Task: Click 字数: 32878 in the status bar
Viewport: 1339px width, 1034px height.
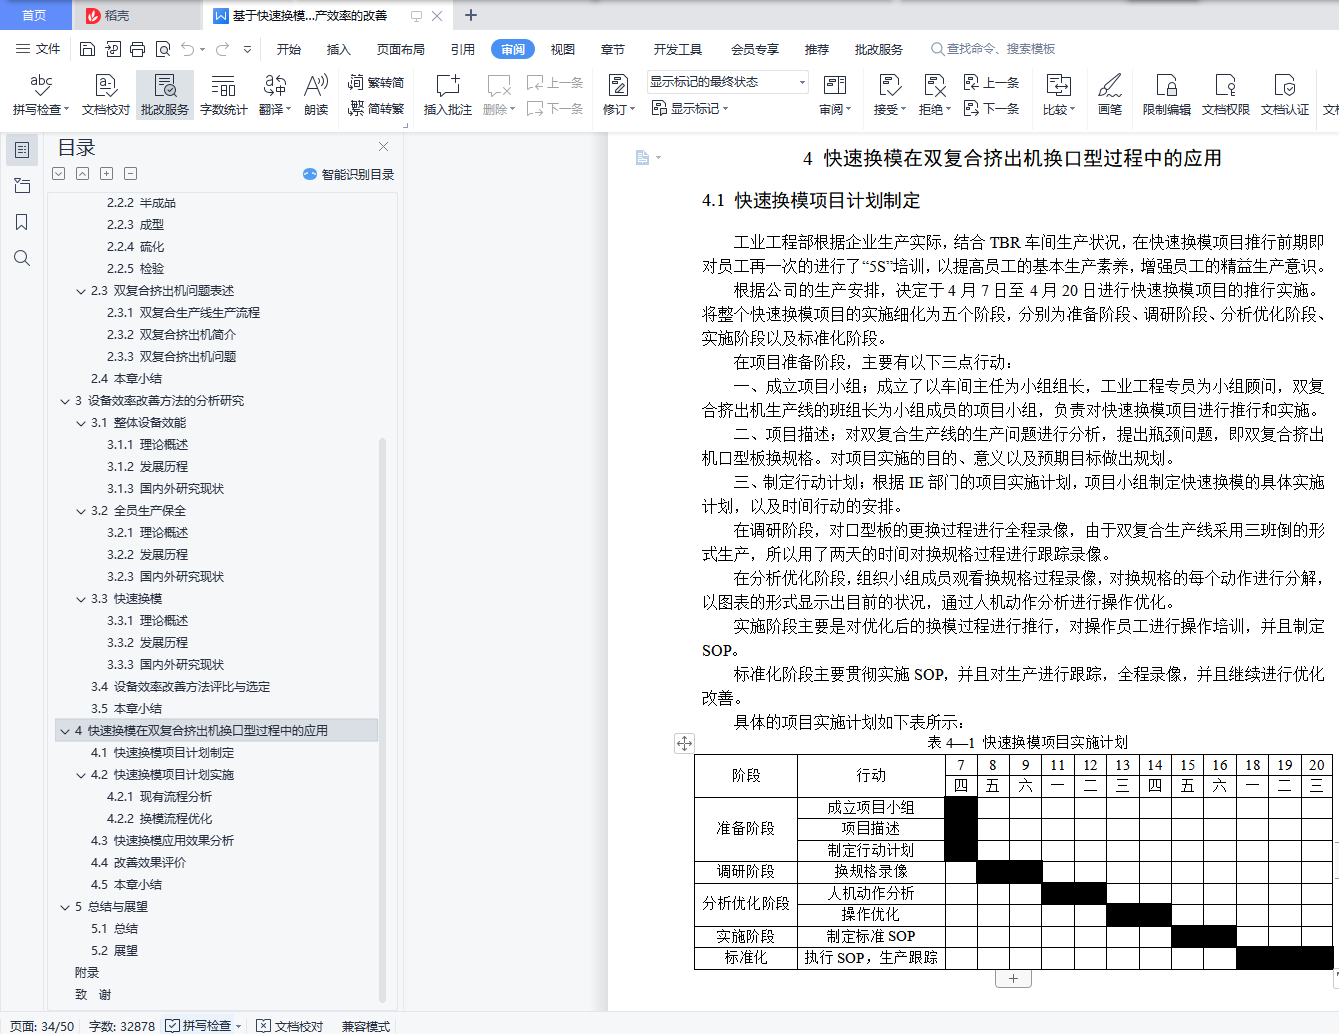Action: pyautogui.click(x=122, y=1026)
